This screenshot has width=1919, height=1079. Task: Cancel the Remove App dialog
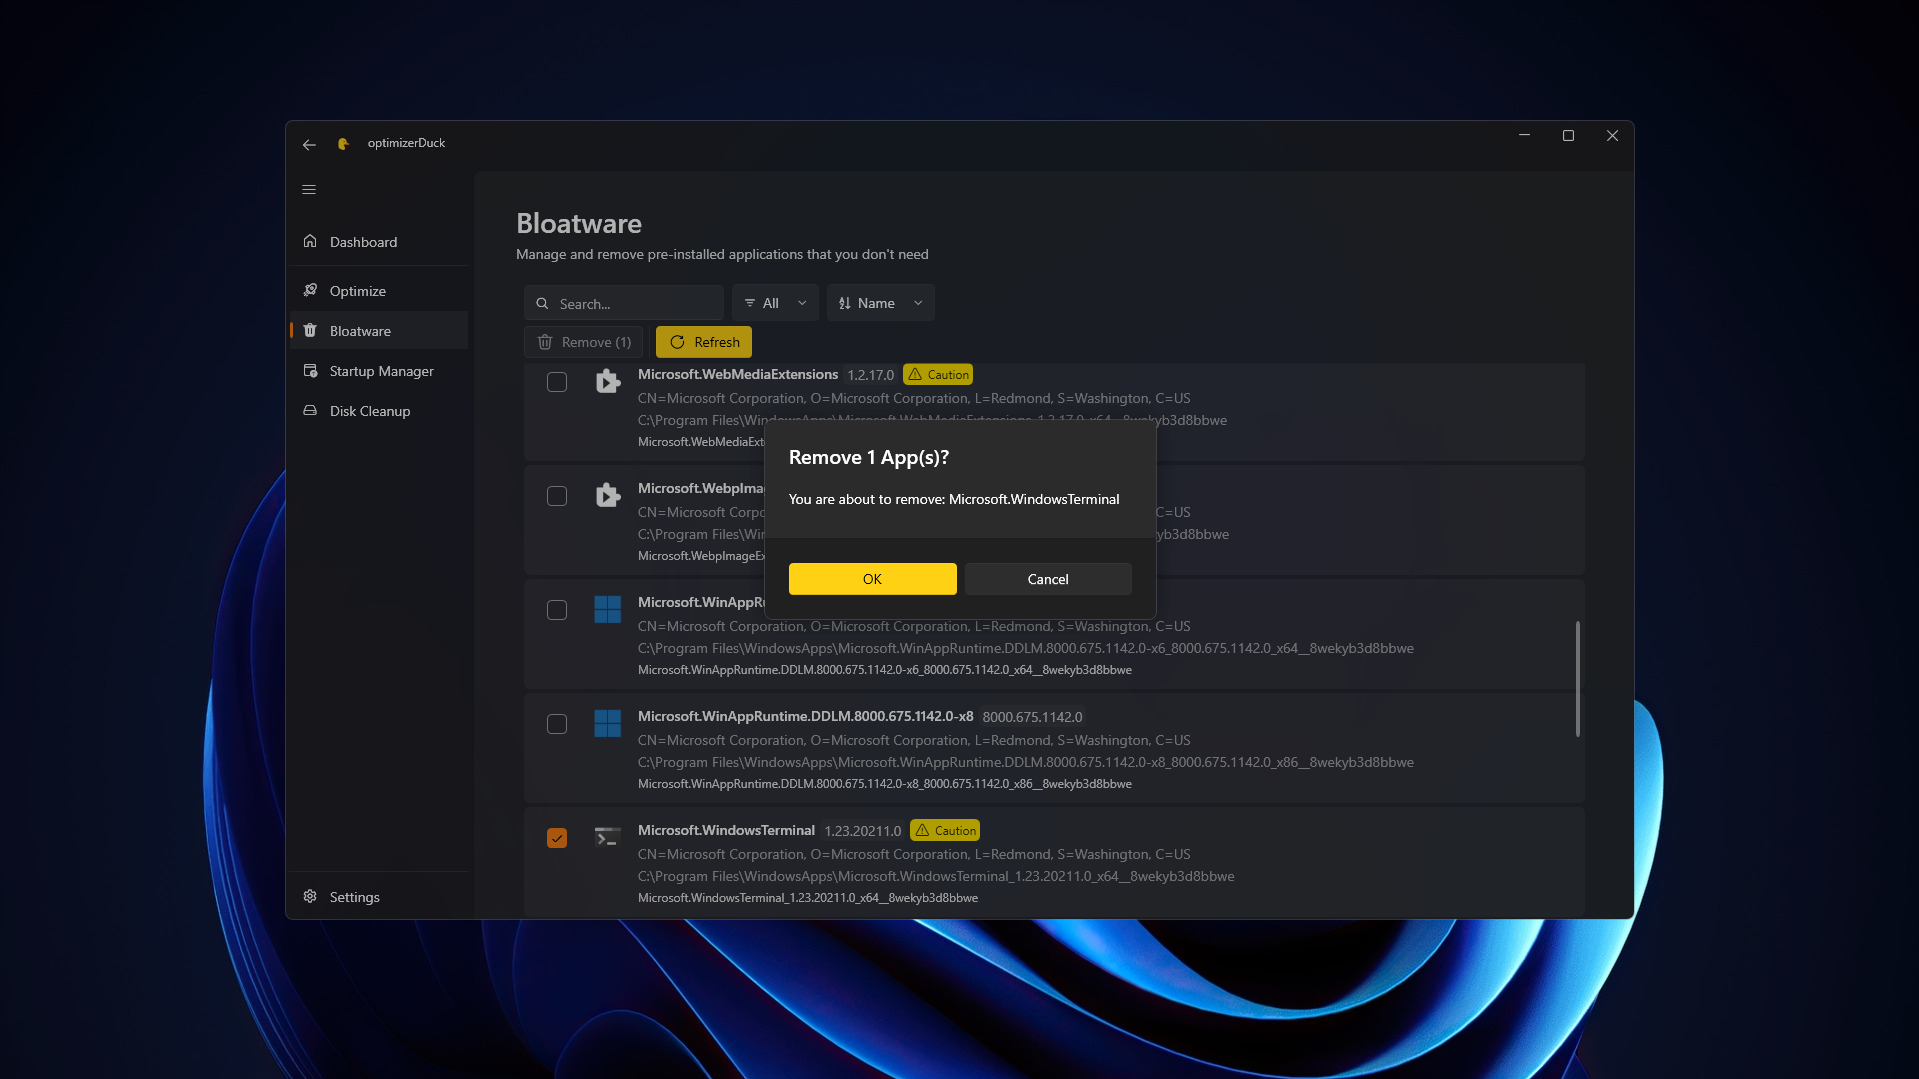(x=1047, y=579)
